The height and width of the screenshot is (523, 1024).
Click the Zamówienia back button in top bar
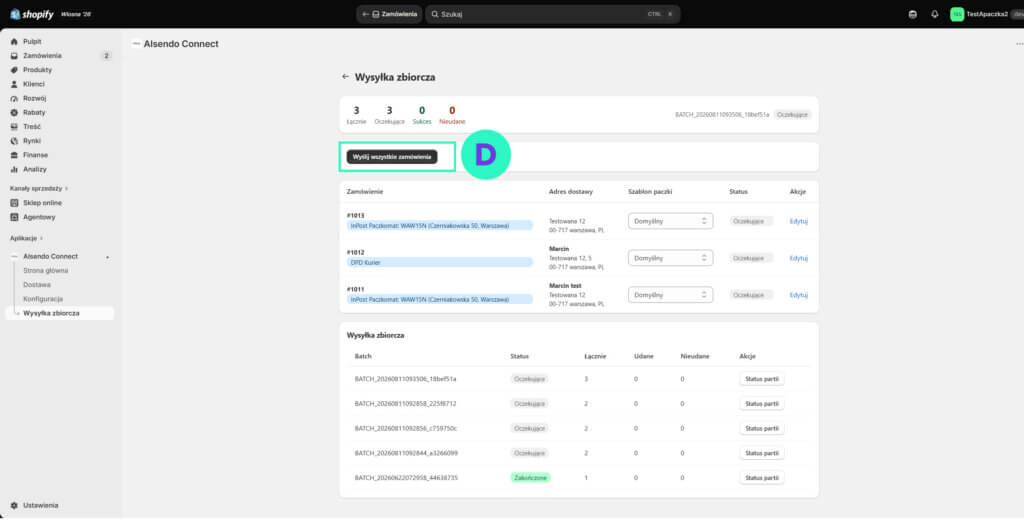389,14
